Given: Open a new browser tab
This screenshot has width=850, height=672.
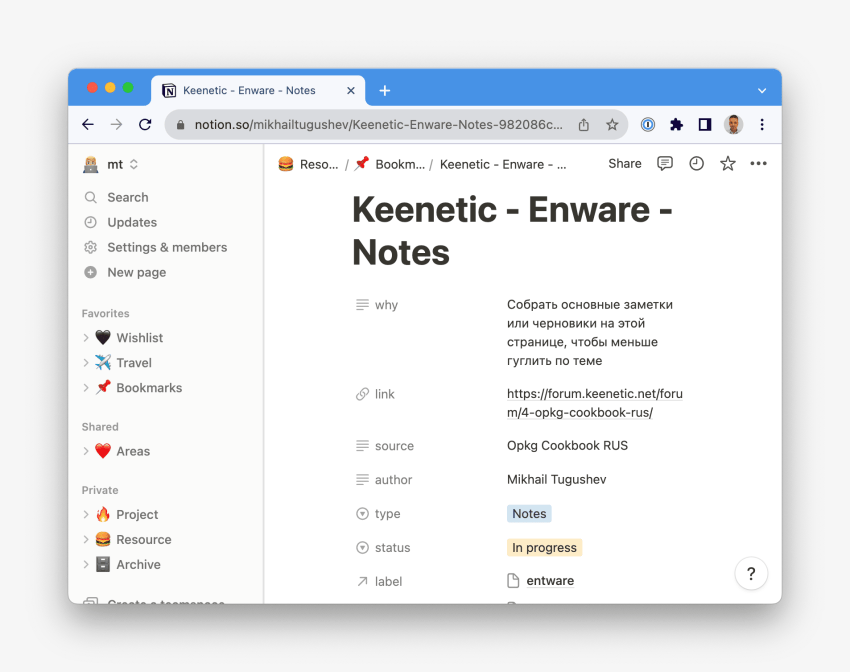Looking at the screenshot, I should point(384,91).
